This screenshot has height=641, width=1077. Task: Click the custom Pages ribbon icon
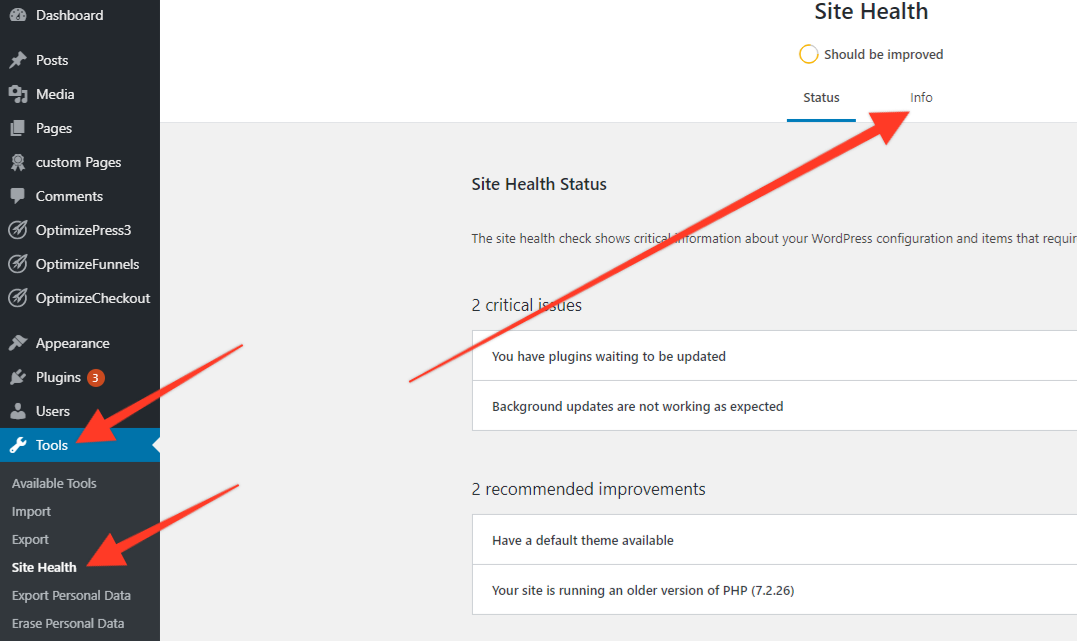click(18, 162)
